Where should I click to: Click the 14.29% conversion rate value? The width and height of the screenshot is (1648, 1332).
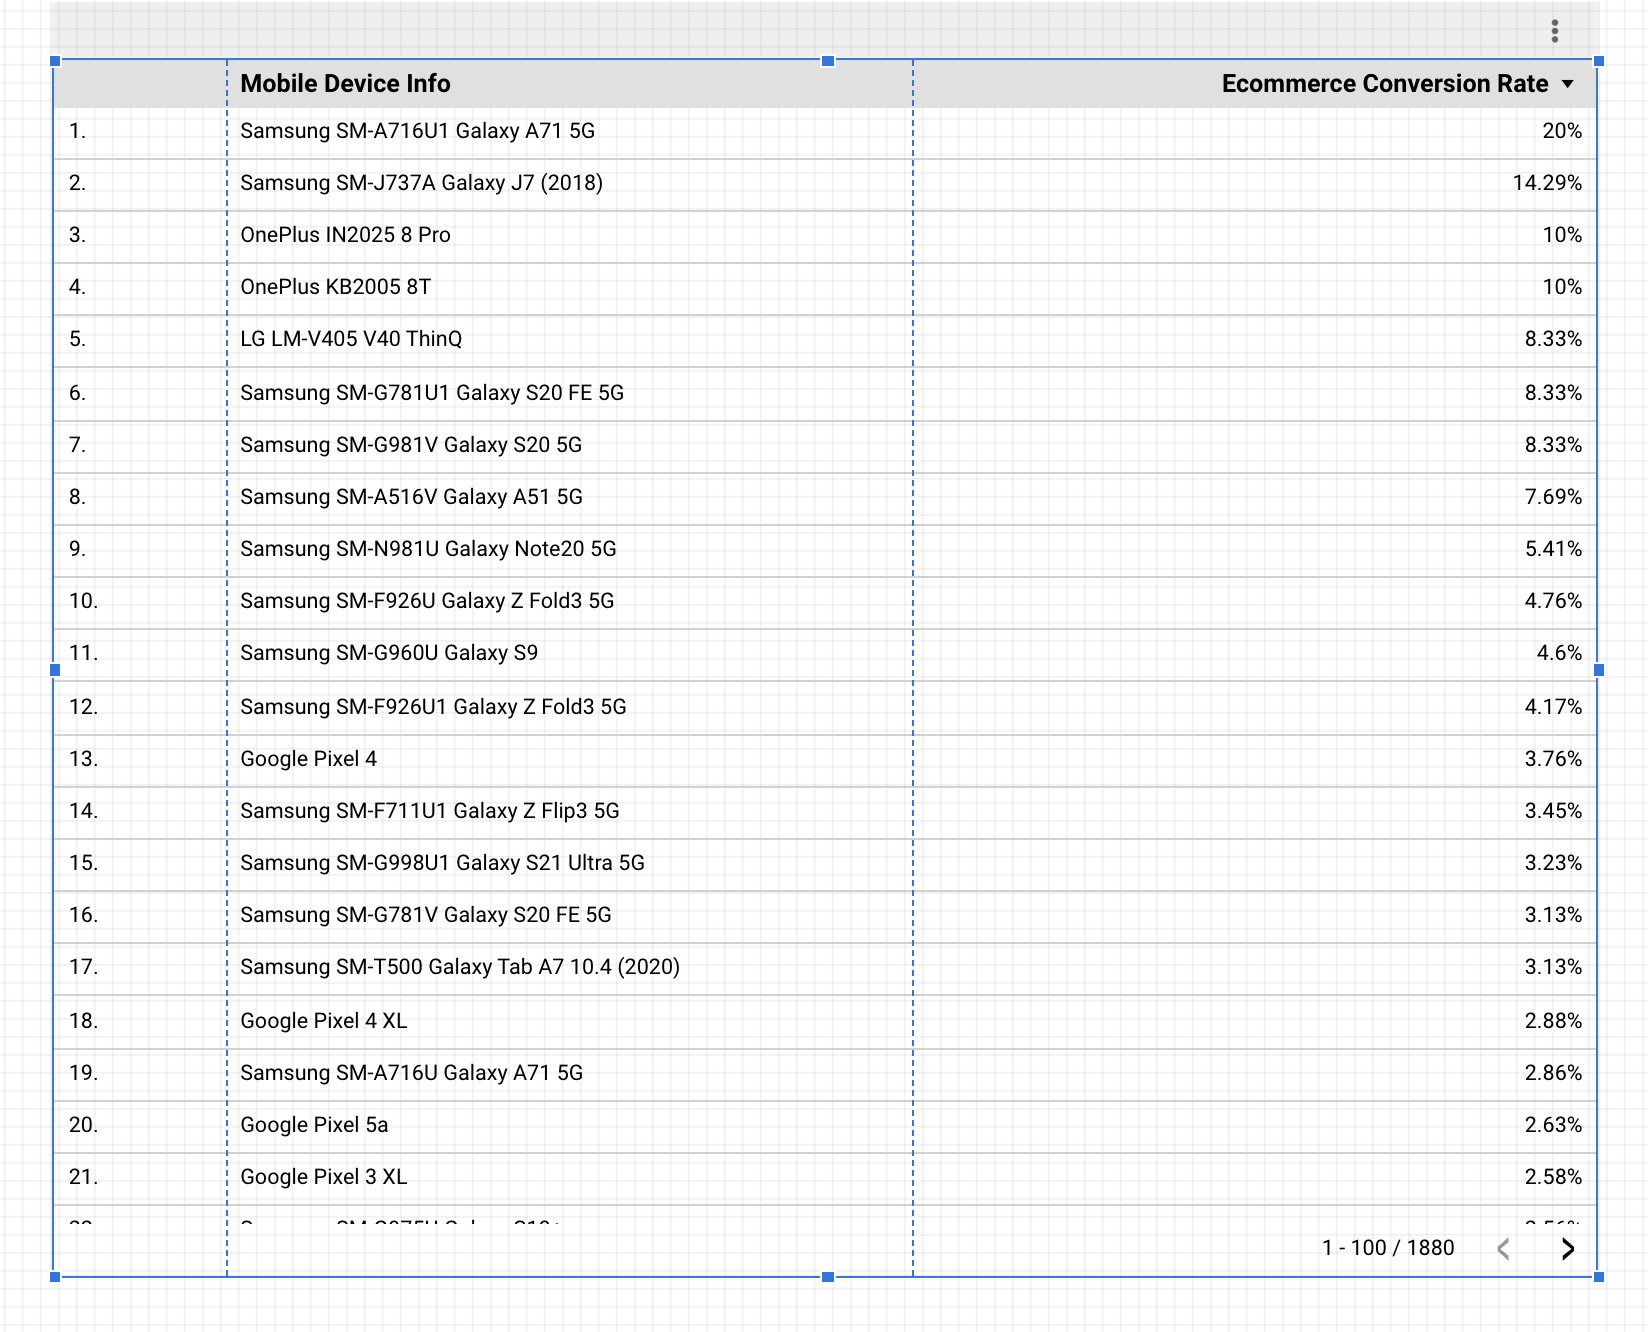(1547, 184)
